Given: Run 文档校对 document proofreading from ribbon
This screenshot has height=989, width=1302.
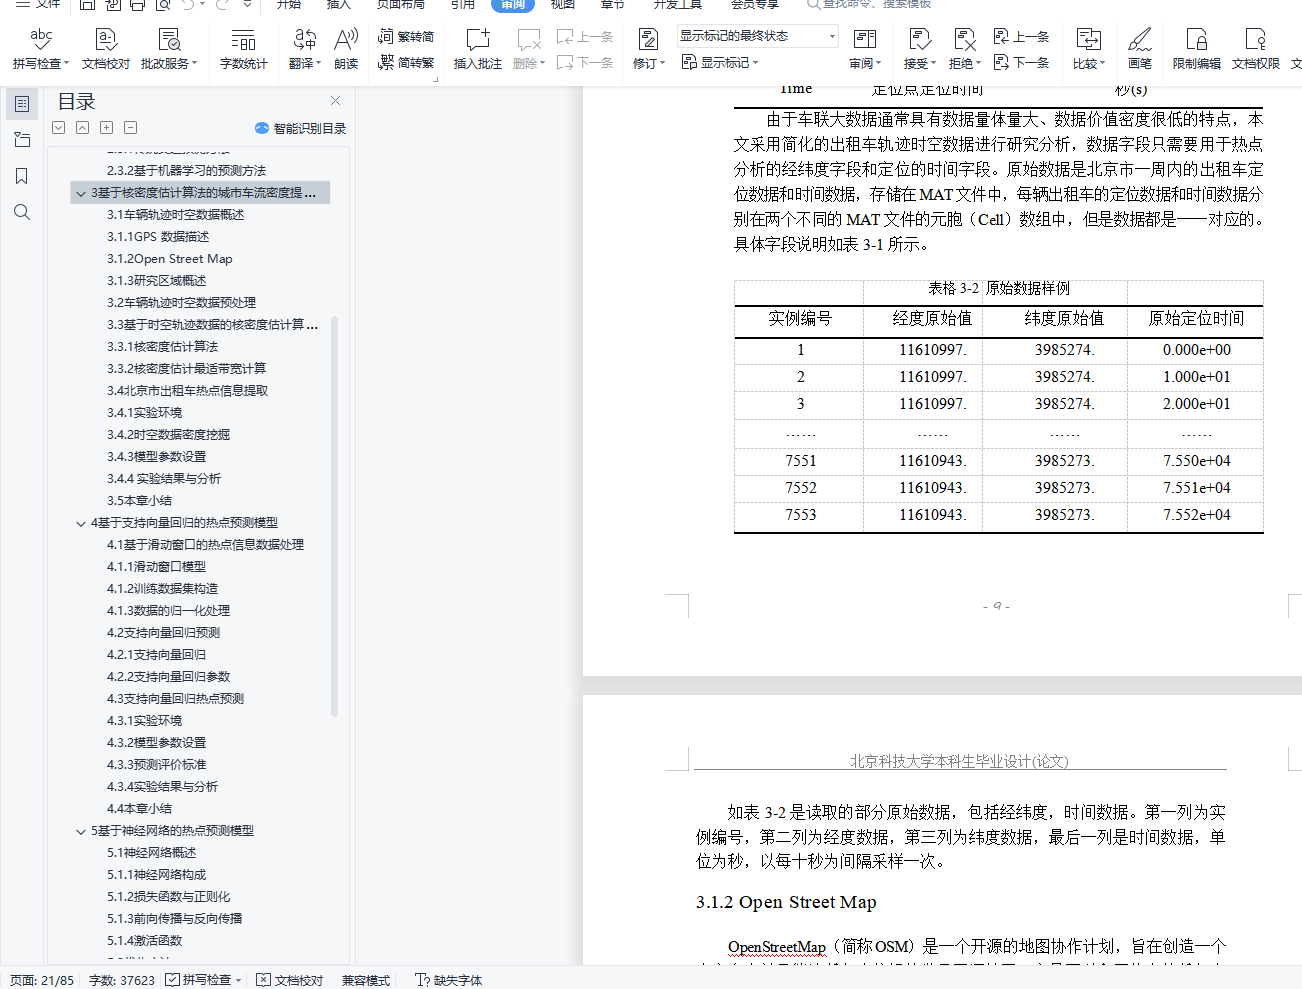Looking at the screenshot, I should click(x=106, y=48).
